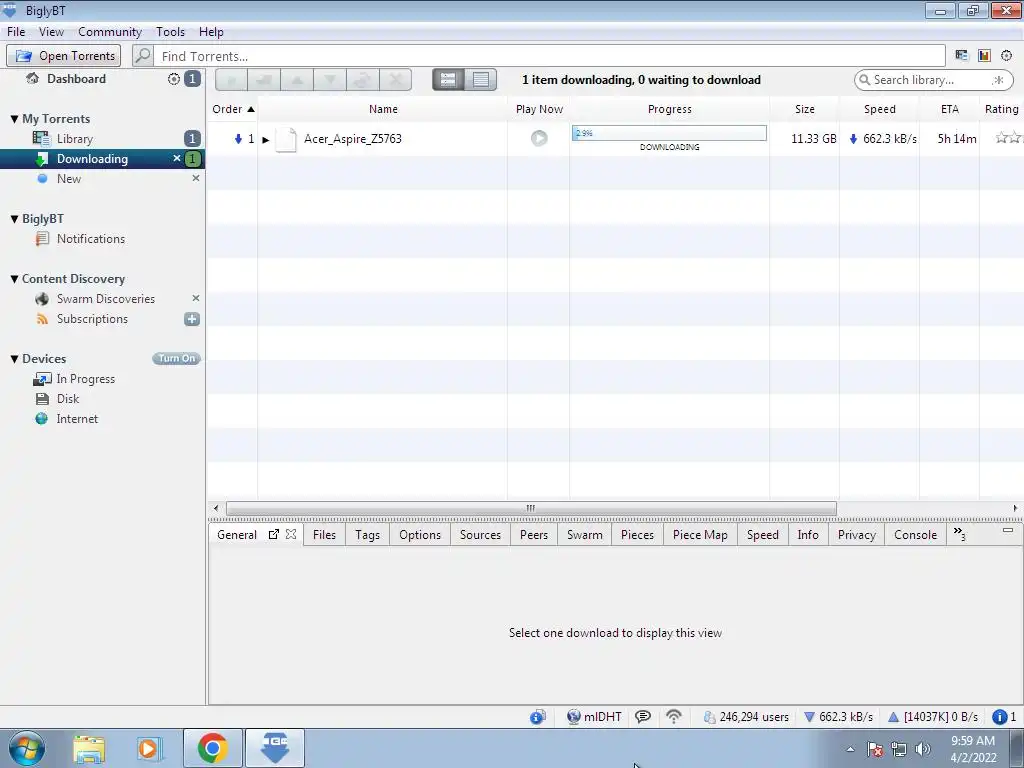The image size is (1024, 768).
Task: Sort by the Order column header
Action: tap(232, 109)
